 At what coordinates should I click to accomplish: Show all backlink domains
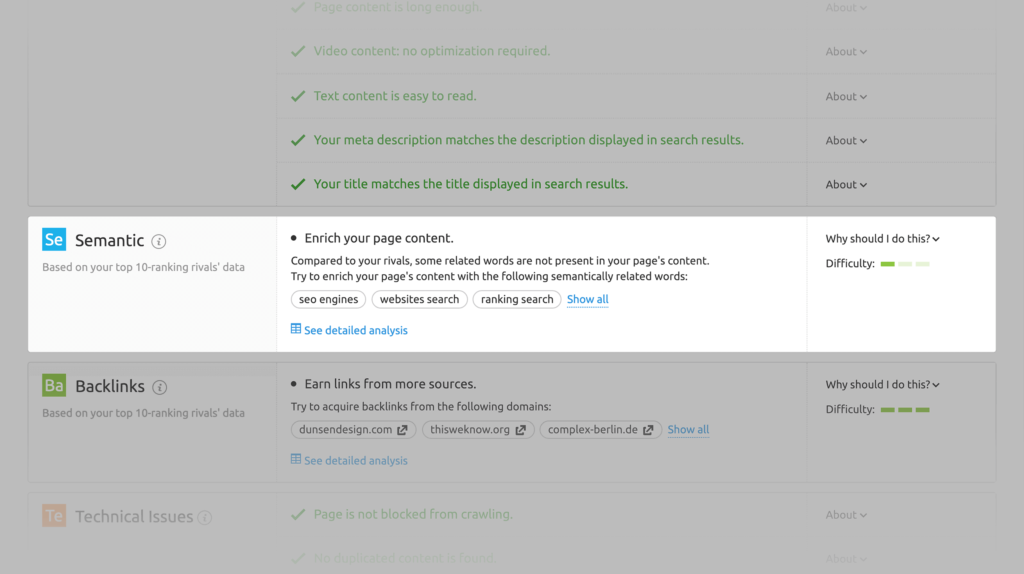click(x=688, y=430)
